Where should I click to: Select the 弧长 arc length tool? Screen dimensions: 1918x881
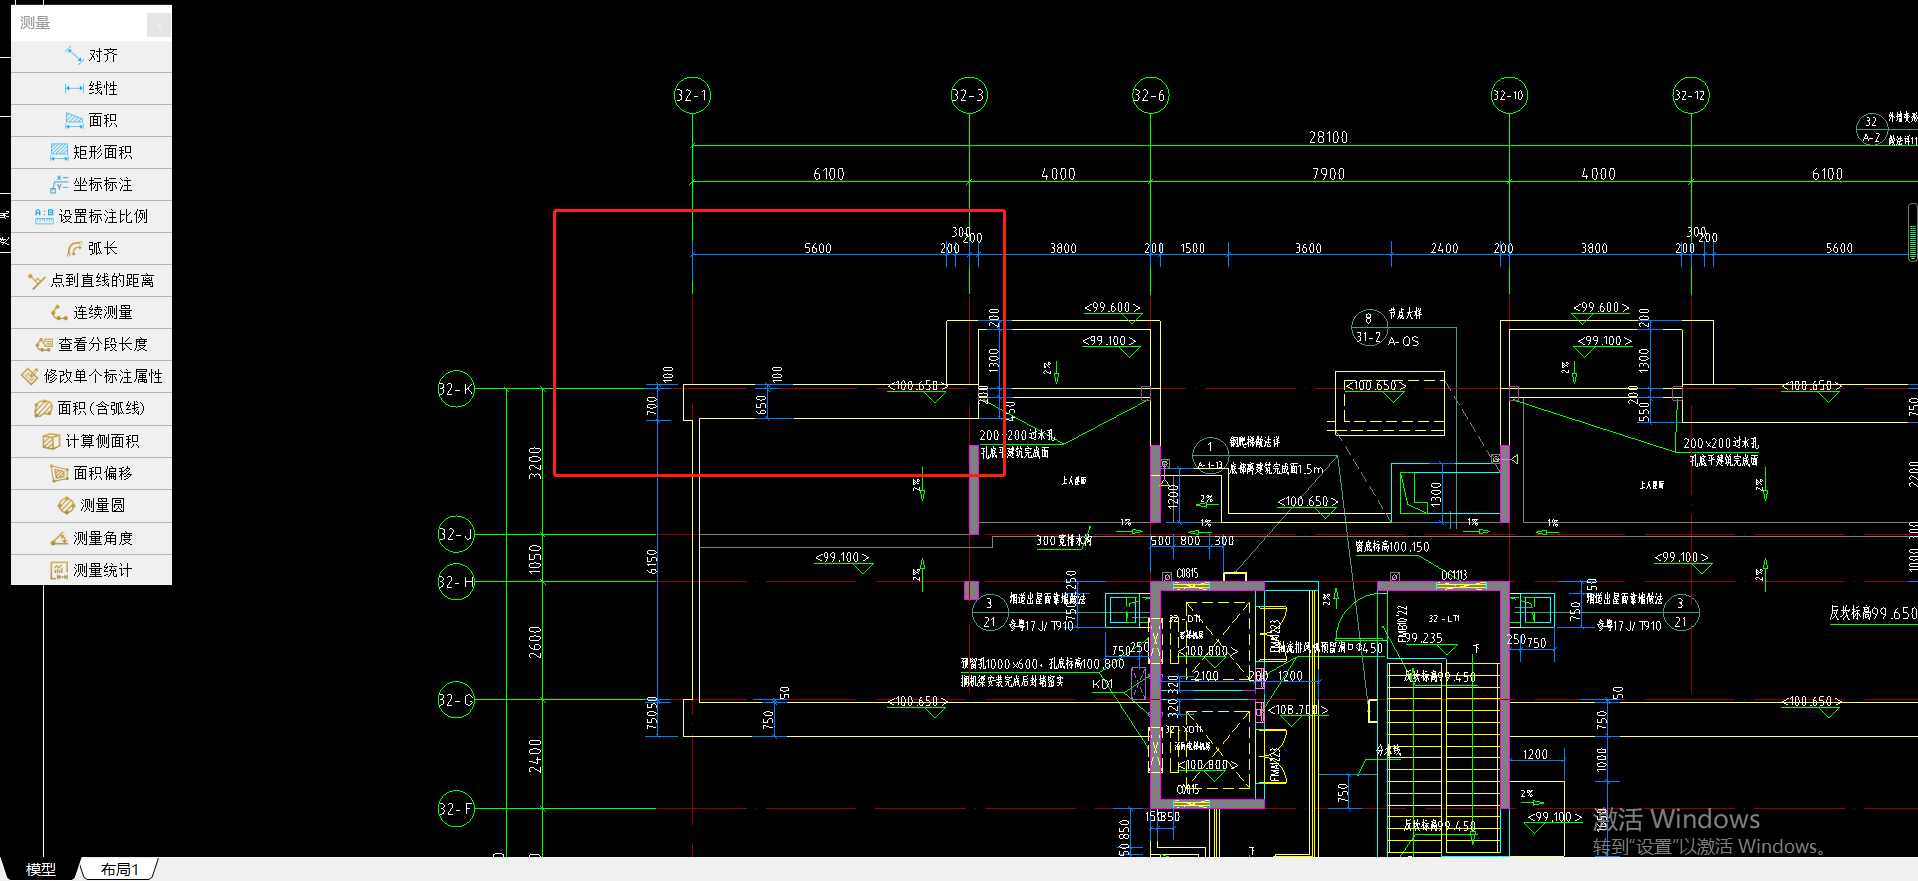coord(91,248)
